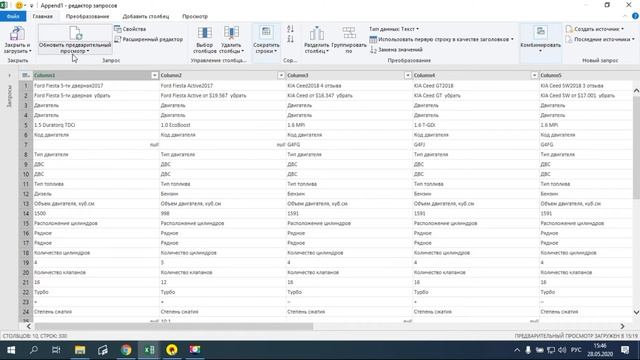Image resolution: width=640 pixels, height=360 pixels.
Task: Open the Column3 filter dropdown
Action: 408,75
